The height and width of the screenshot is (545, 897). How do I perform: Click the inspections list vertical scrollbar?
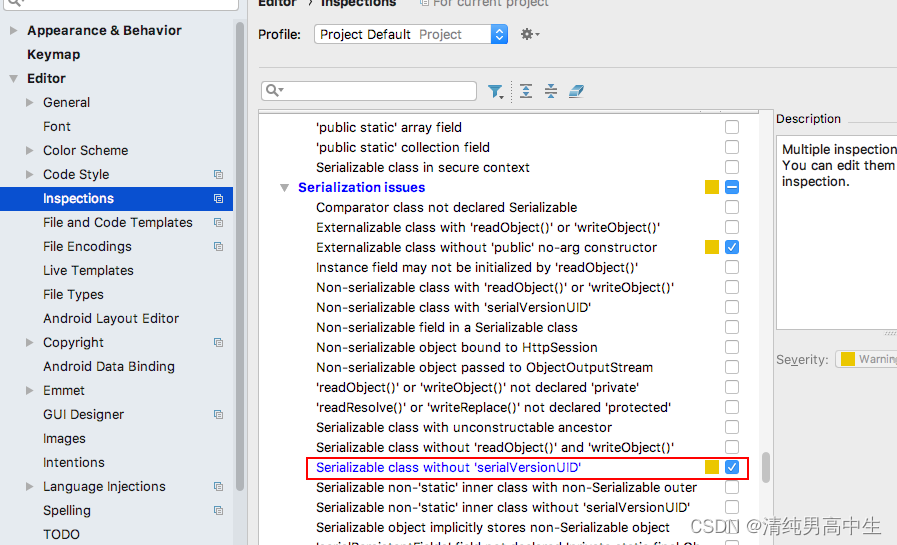coord(765,467)
